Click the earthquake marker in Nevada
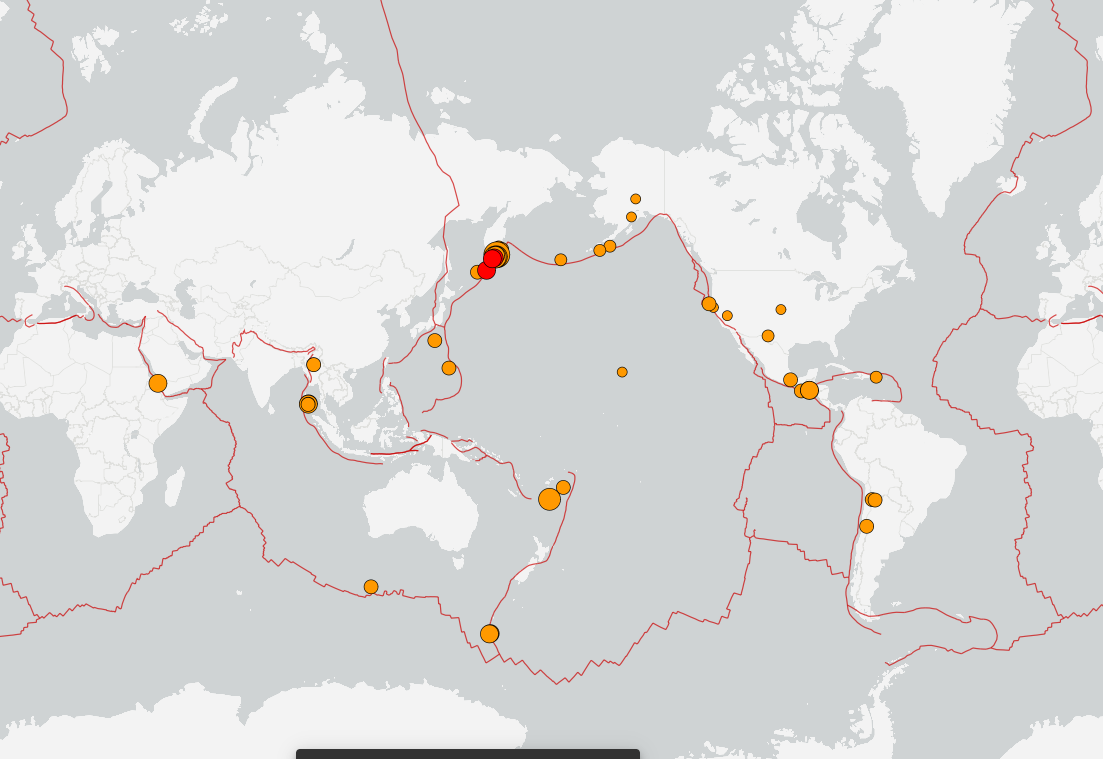Image resolution: width=1103 pixels, height=759 pixels. [727, 316]
